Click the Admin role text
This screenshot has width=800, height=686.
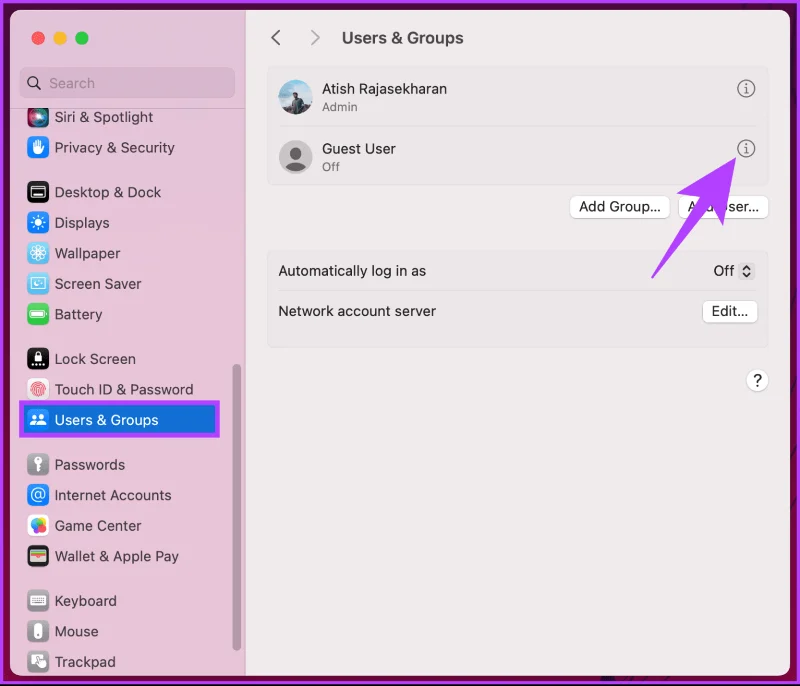pyautogui.click(x=340, y=107)
